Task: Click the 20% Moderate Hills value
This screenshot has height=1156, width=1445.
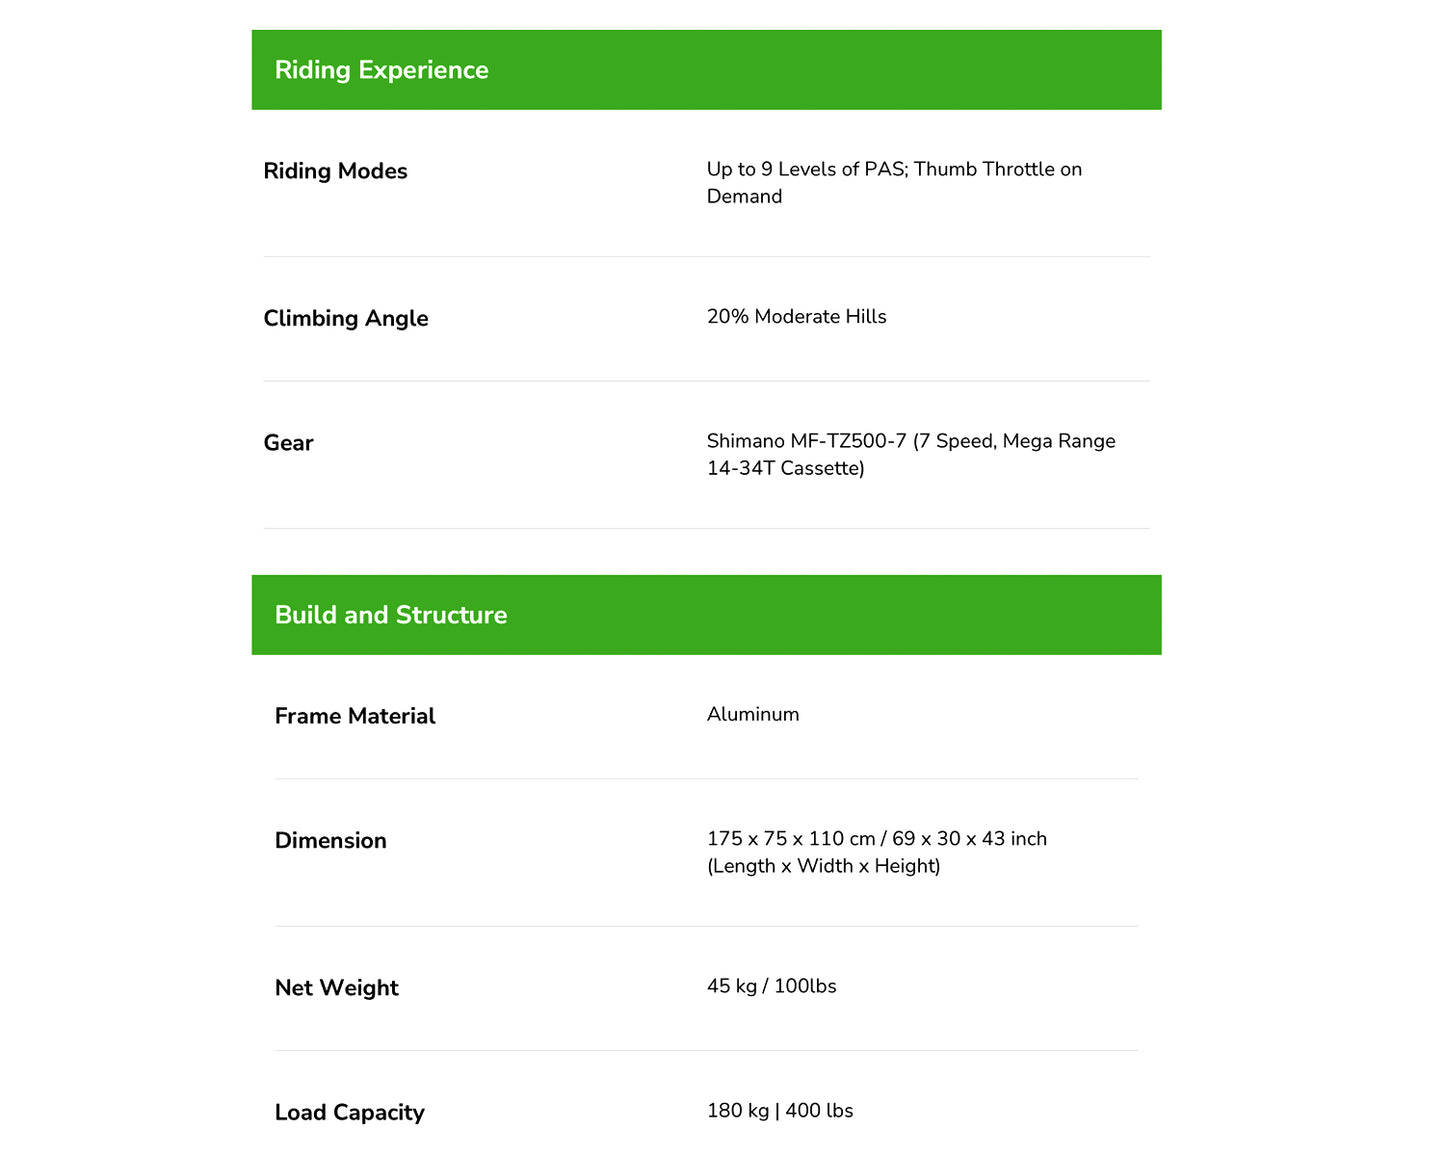Action: (x=797, y=316)
